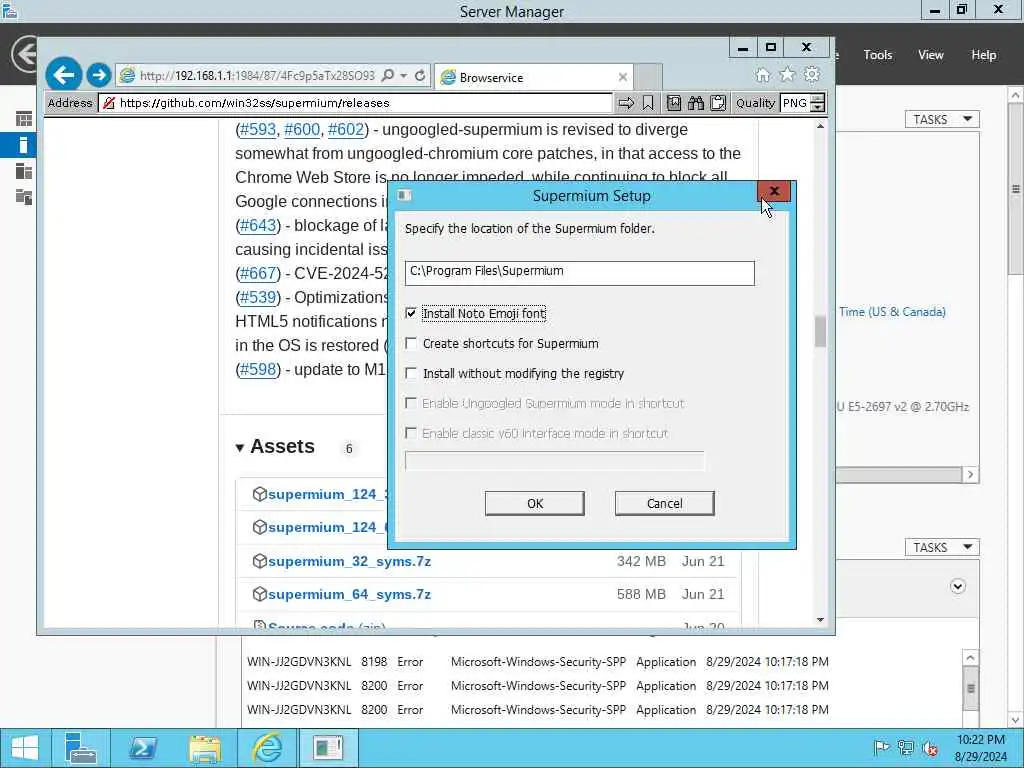Refresh the page in Internet Explorer
The height and width of the screenshot is (768, 1024).
(420, 76)
